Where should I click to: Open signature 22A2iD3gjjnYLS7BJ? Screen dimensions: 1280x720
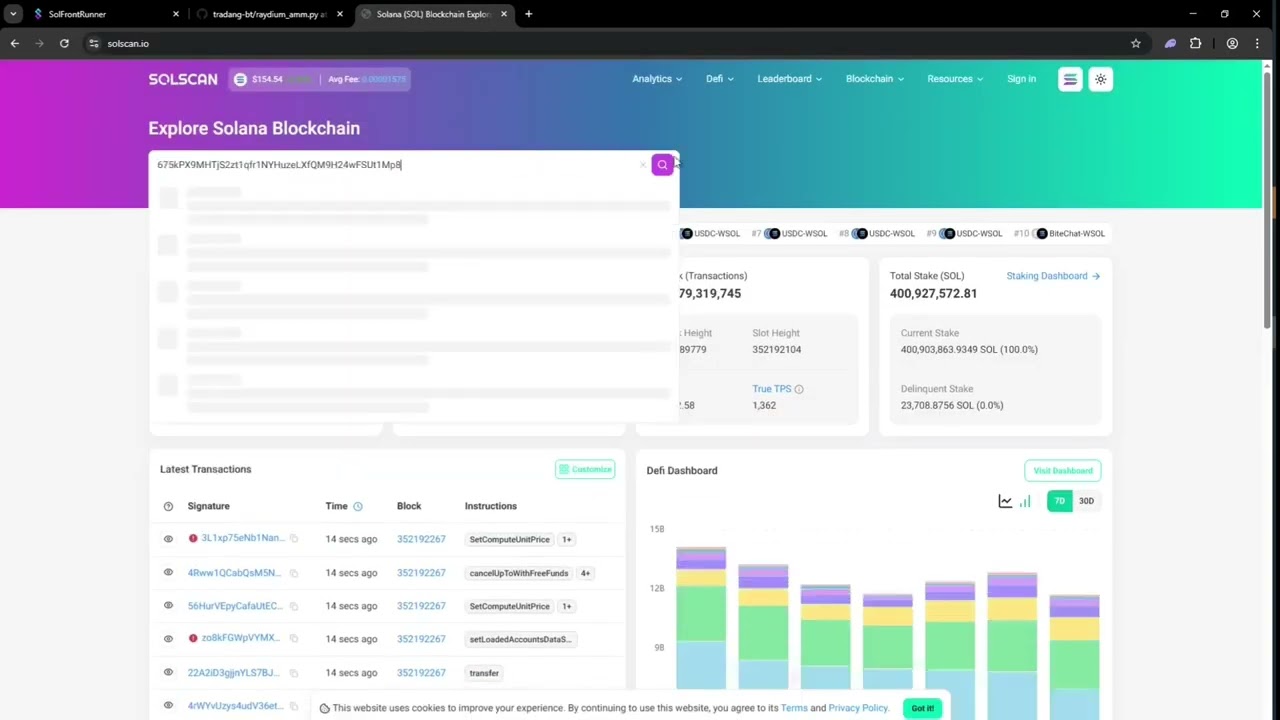pyautogui.click(x=233, y=673)
